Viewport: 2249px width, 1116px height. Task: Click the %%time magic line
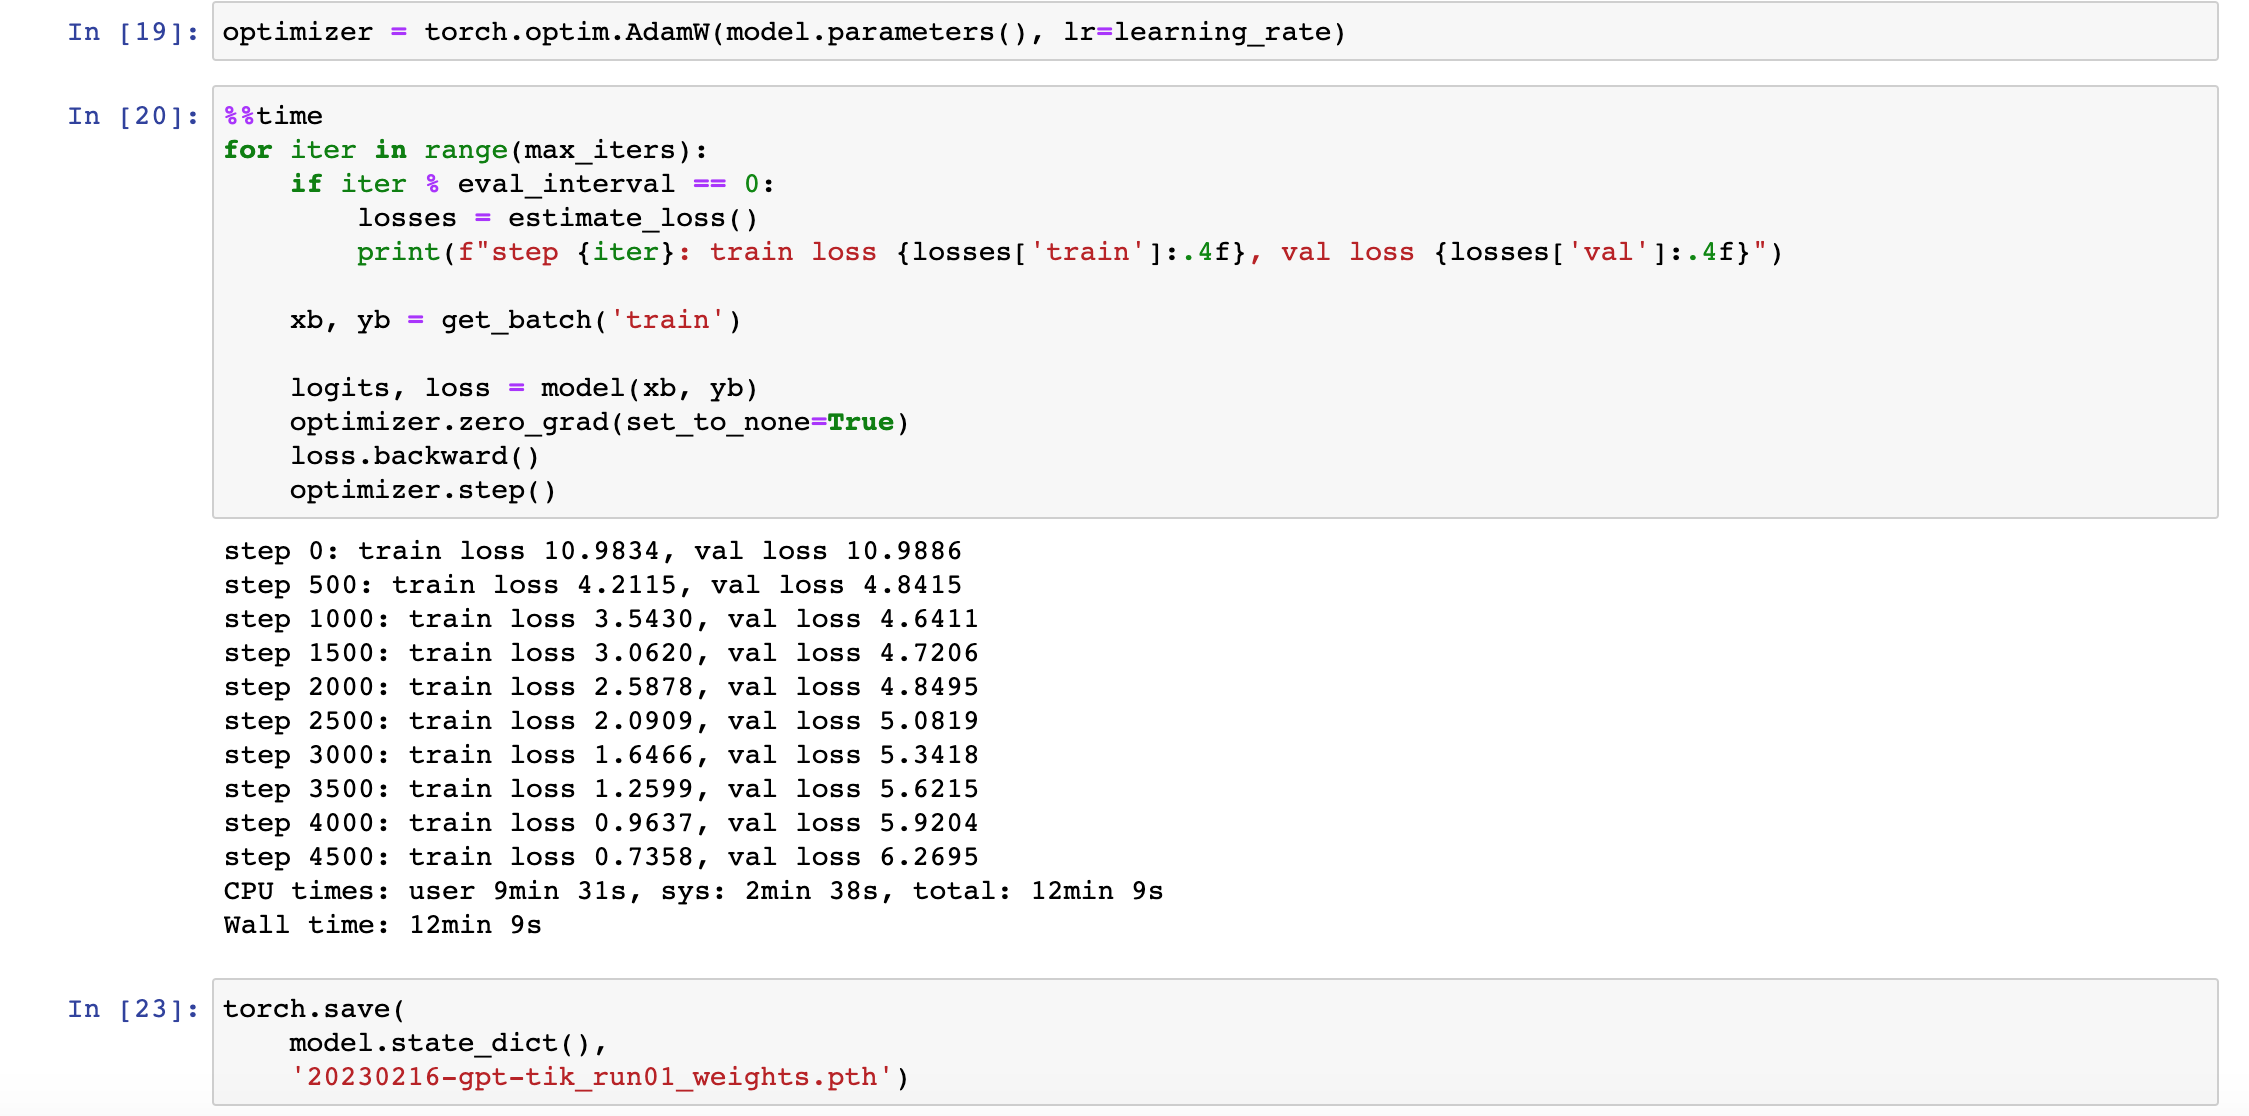[273, 116]
